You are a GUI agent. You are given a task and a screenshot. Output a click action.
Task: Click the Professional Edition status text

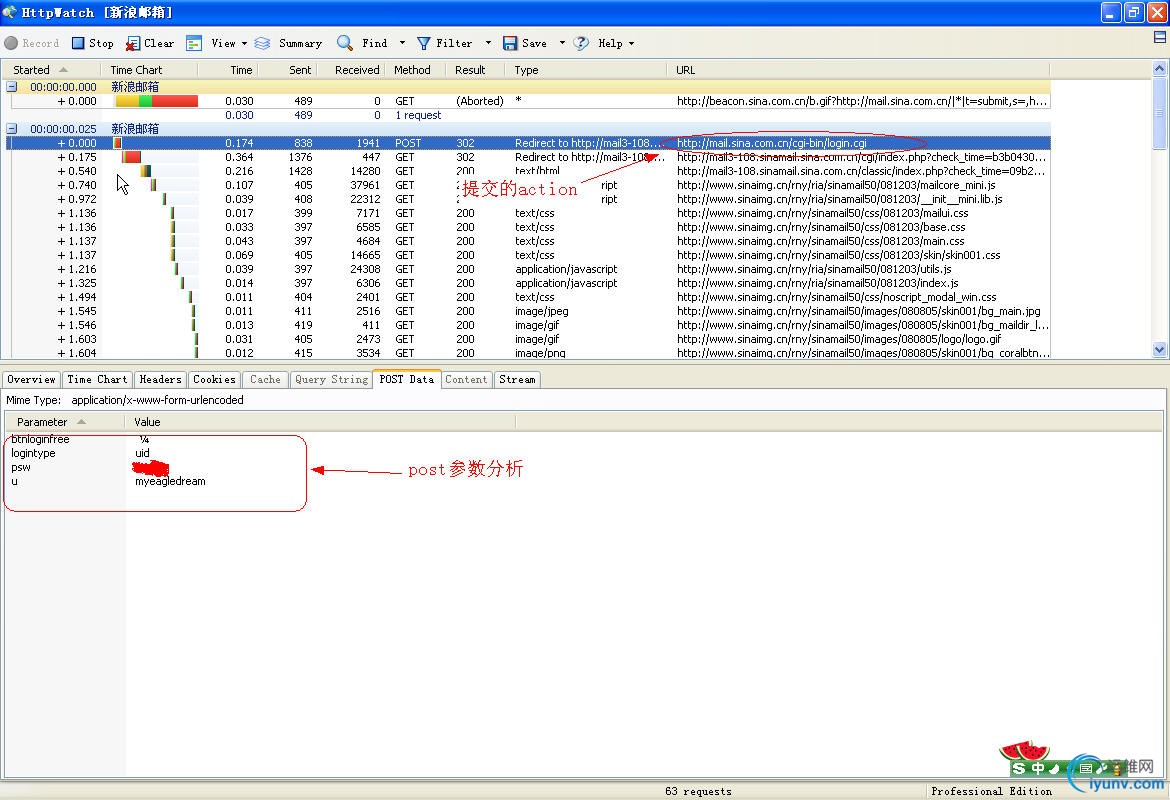tap(991, 791)
